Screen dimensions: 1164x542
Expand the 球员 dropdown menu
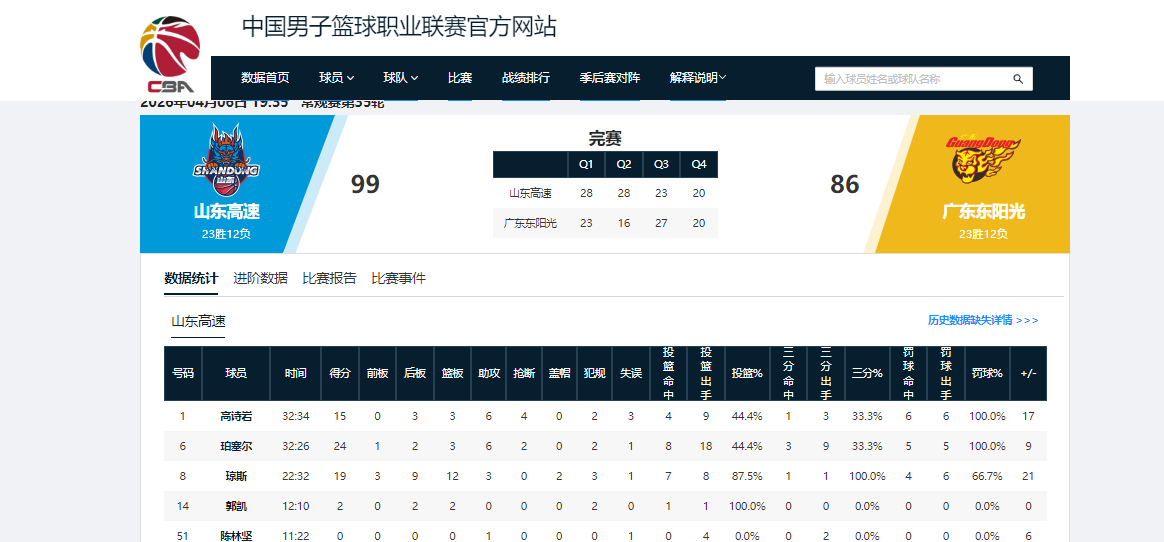336,78
